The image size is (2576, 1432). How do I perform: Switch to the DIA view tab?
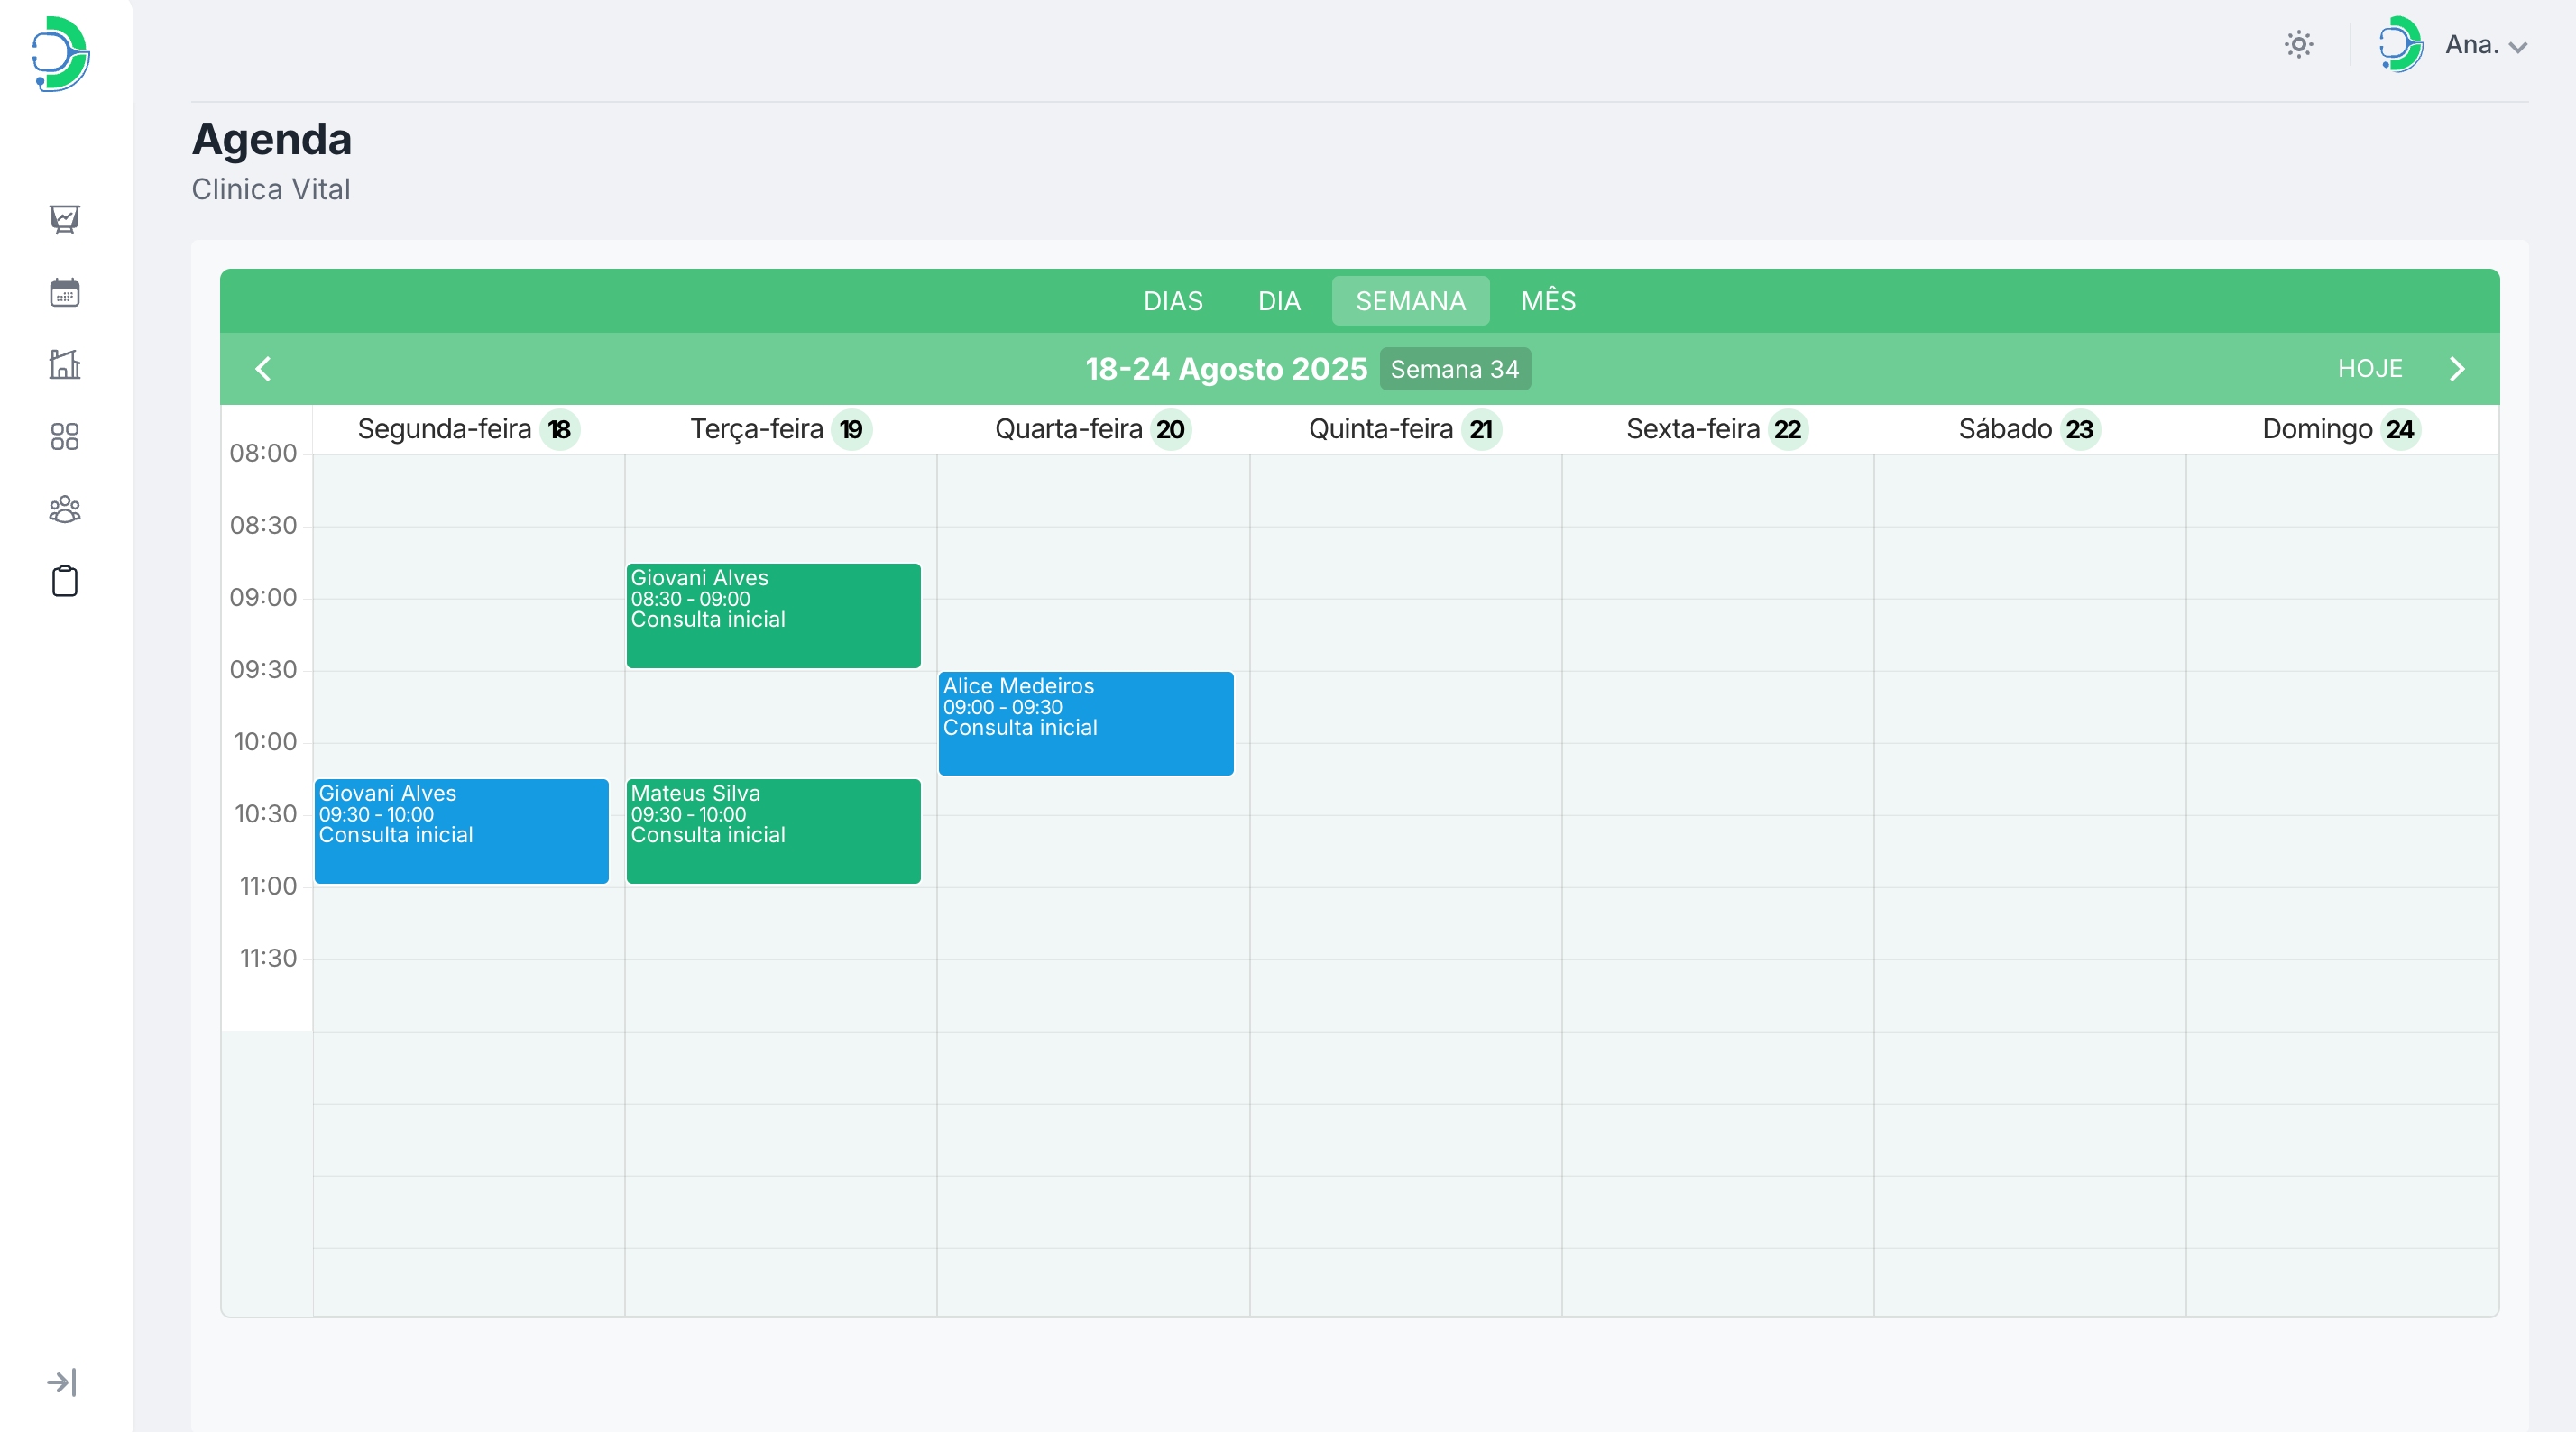point(1279,301)
